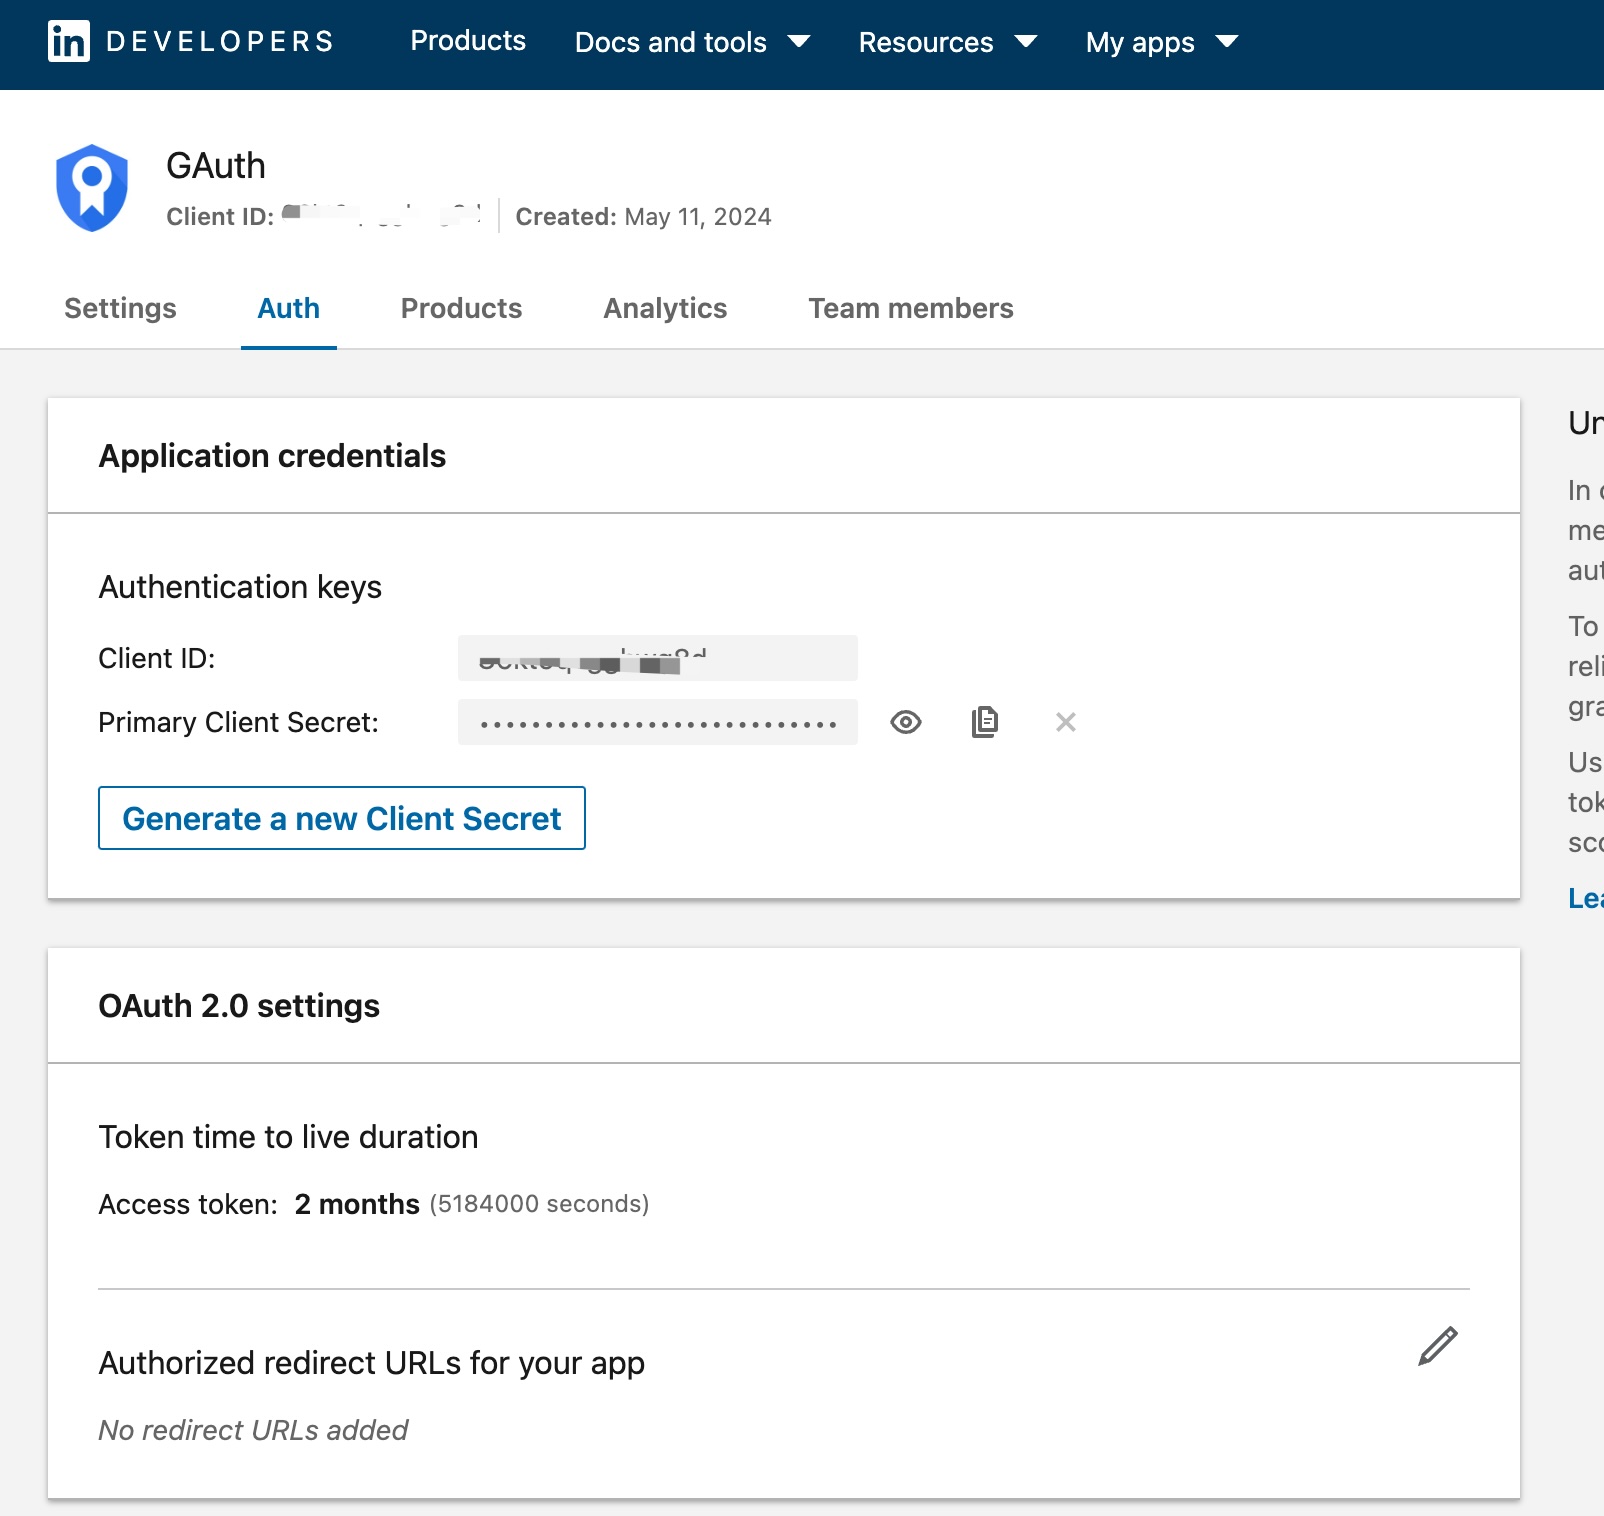The height and width of the screenshot is (1516, 1604).
Task: Open the Analytics tab
Action: coord(665,308)
